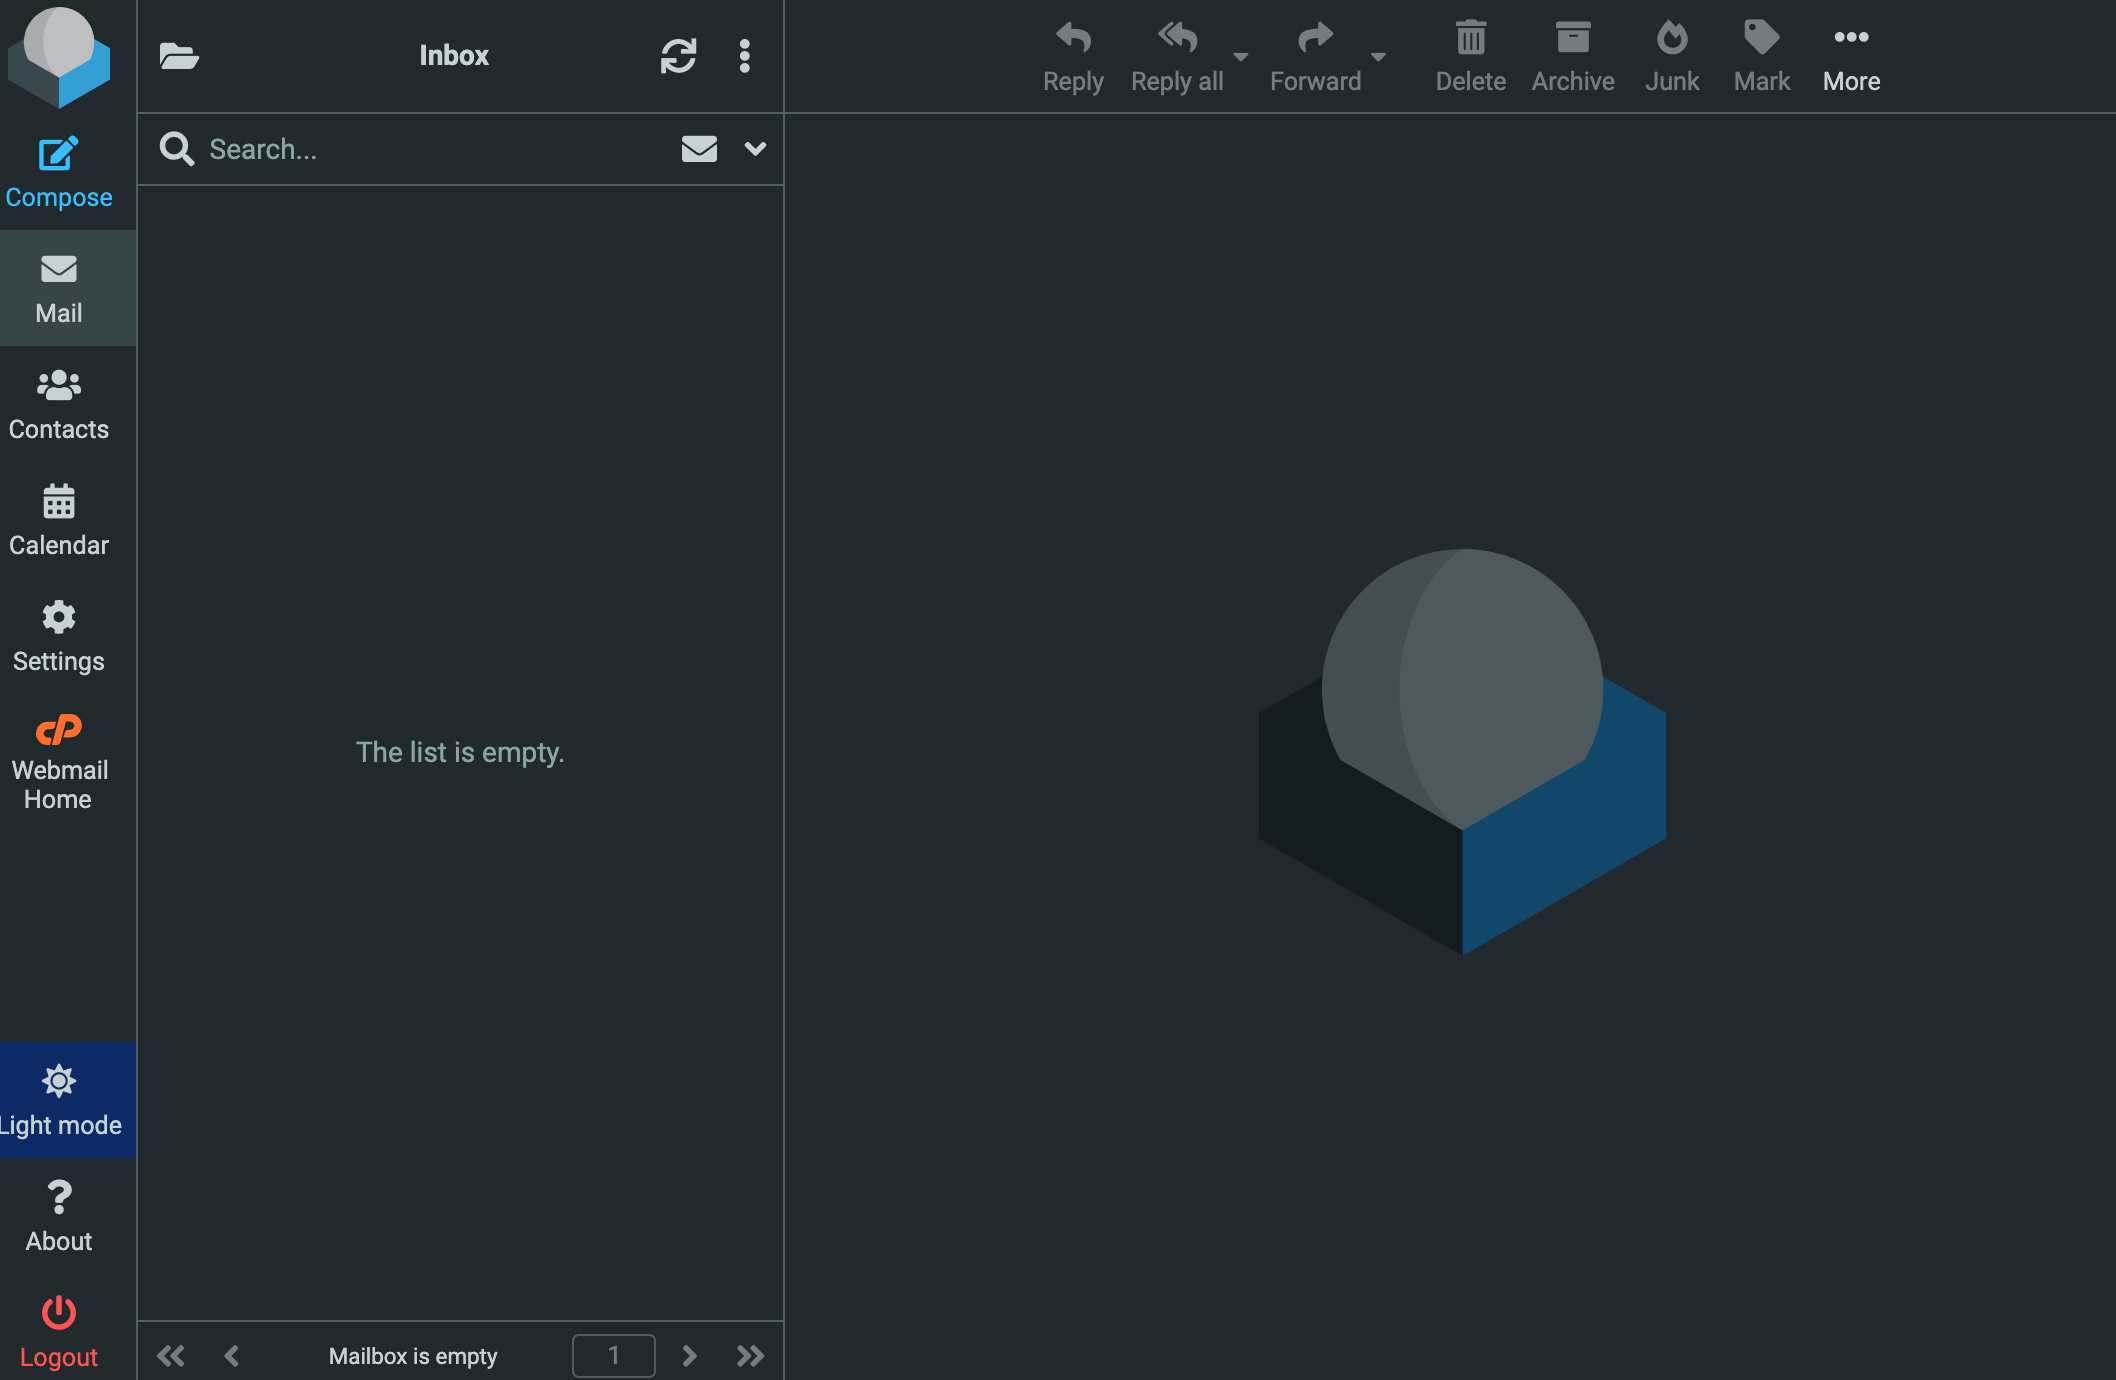Open the Inbox three-dot options menu
Screen dimensions: 2116x1380
(744, 56)
